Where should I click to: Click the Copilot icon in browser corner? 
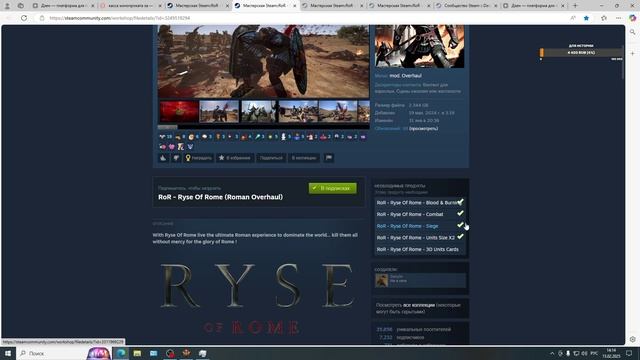[633, 18]
